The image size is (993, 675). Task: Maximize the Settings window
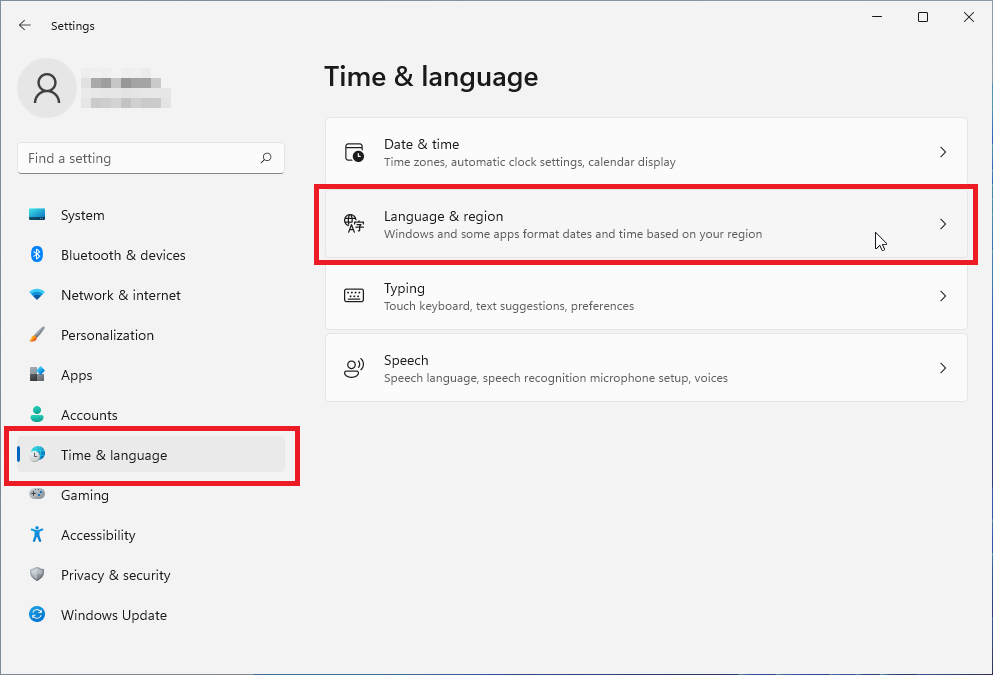click(x=923, y=17)
